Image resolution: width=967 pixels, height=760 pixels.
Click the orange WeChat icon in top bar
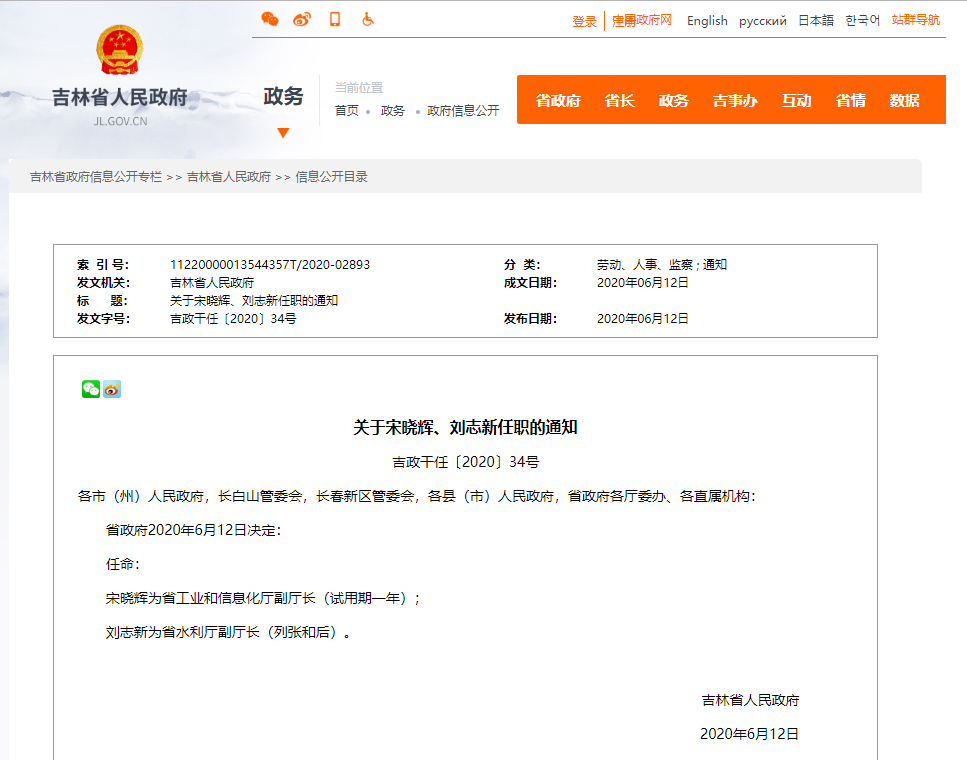pyautogui.click(x=269, y=19)
